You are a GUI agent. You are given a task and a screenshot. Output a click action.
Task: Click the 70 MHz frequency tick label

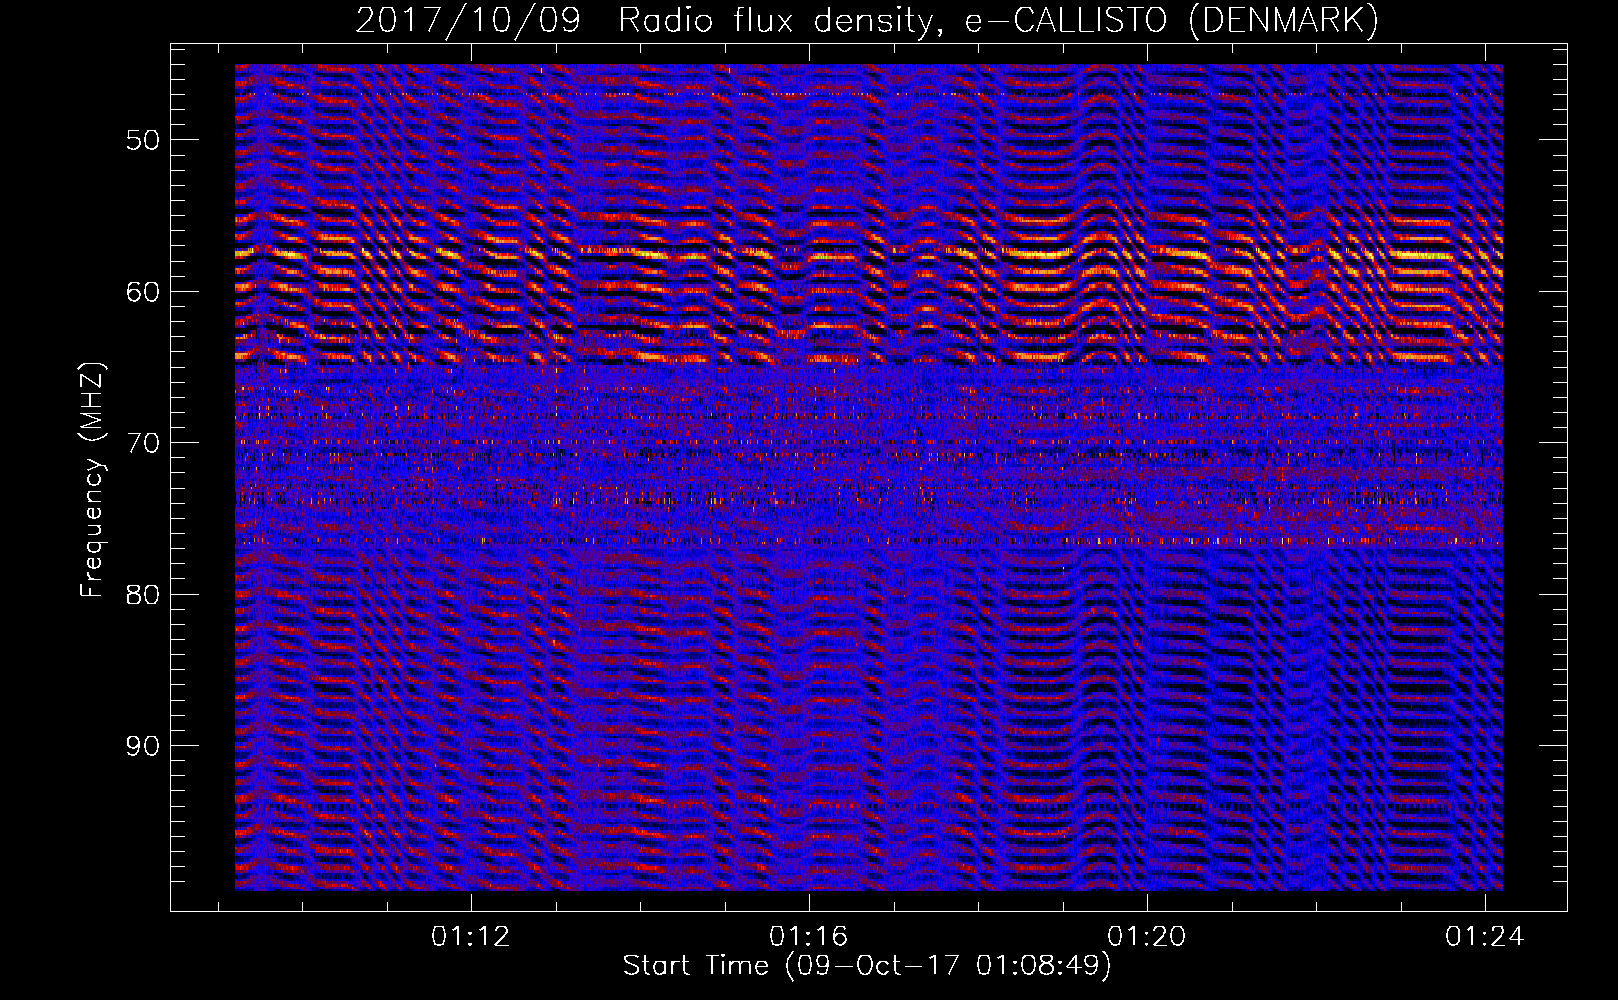(x=143, y=443)
